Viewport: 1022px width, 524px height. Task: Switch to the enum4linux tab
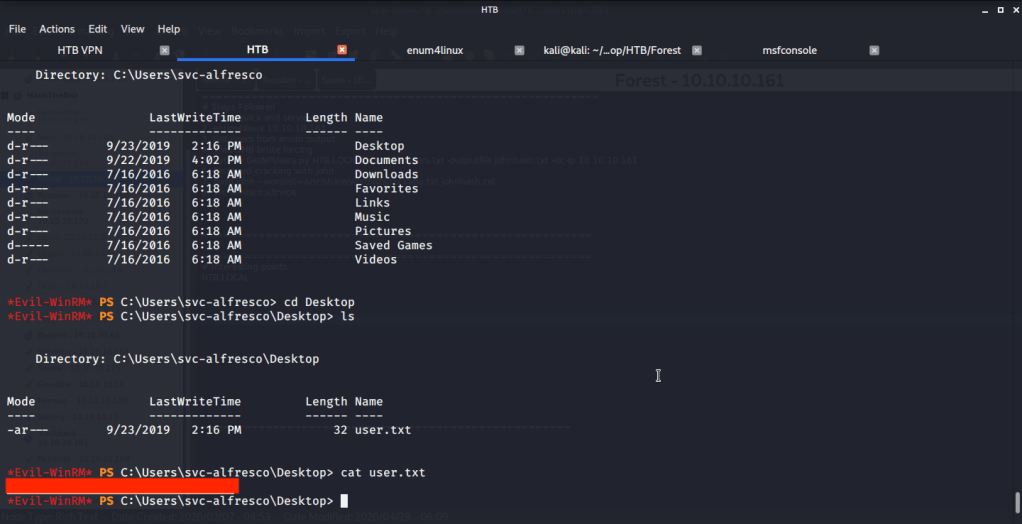tap(434, 50)
